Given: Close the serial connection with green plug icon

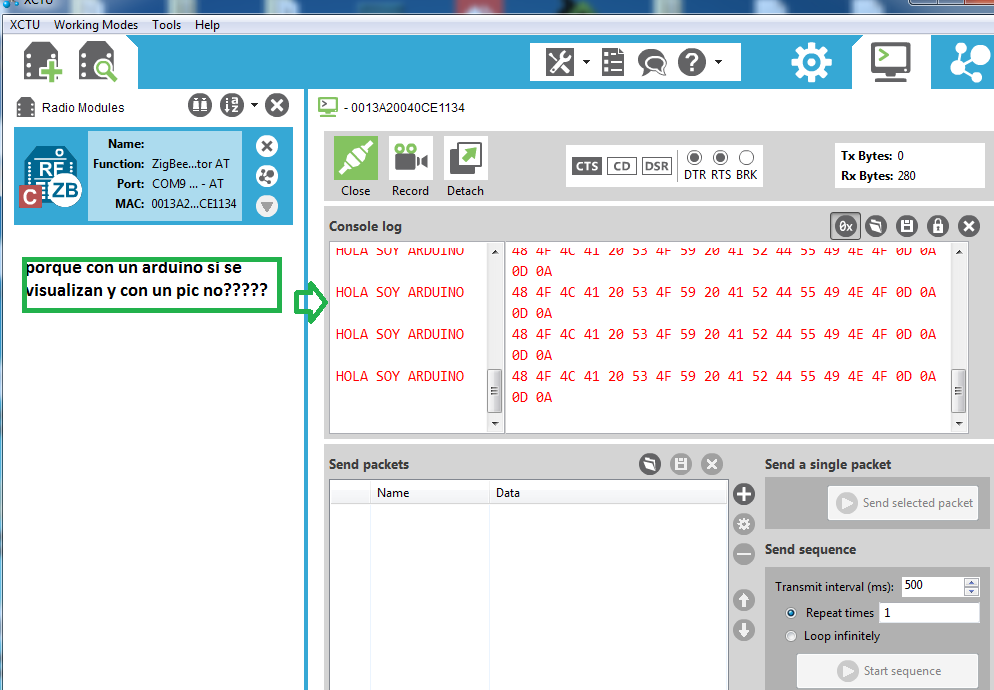Looking at the screenshot, I should pyautogui.click(x=356, y=158).
